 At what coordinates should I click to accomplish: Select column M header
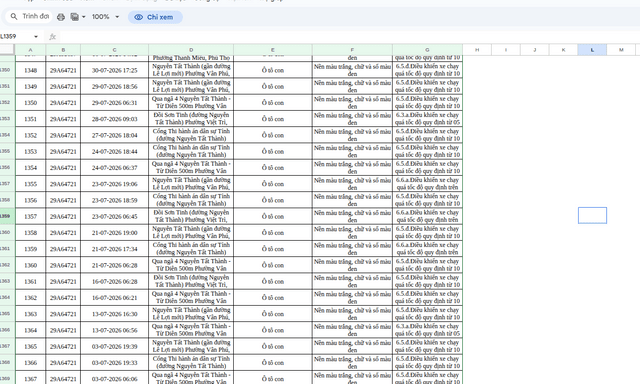pos(621,50)
